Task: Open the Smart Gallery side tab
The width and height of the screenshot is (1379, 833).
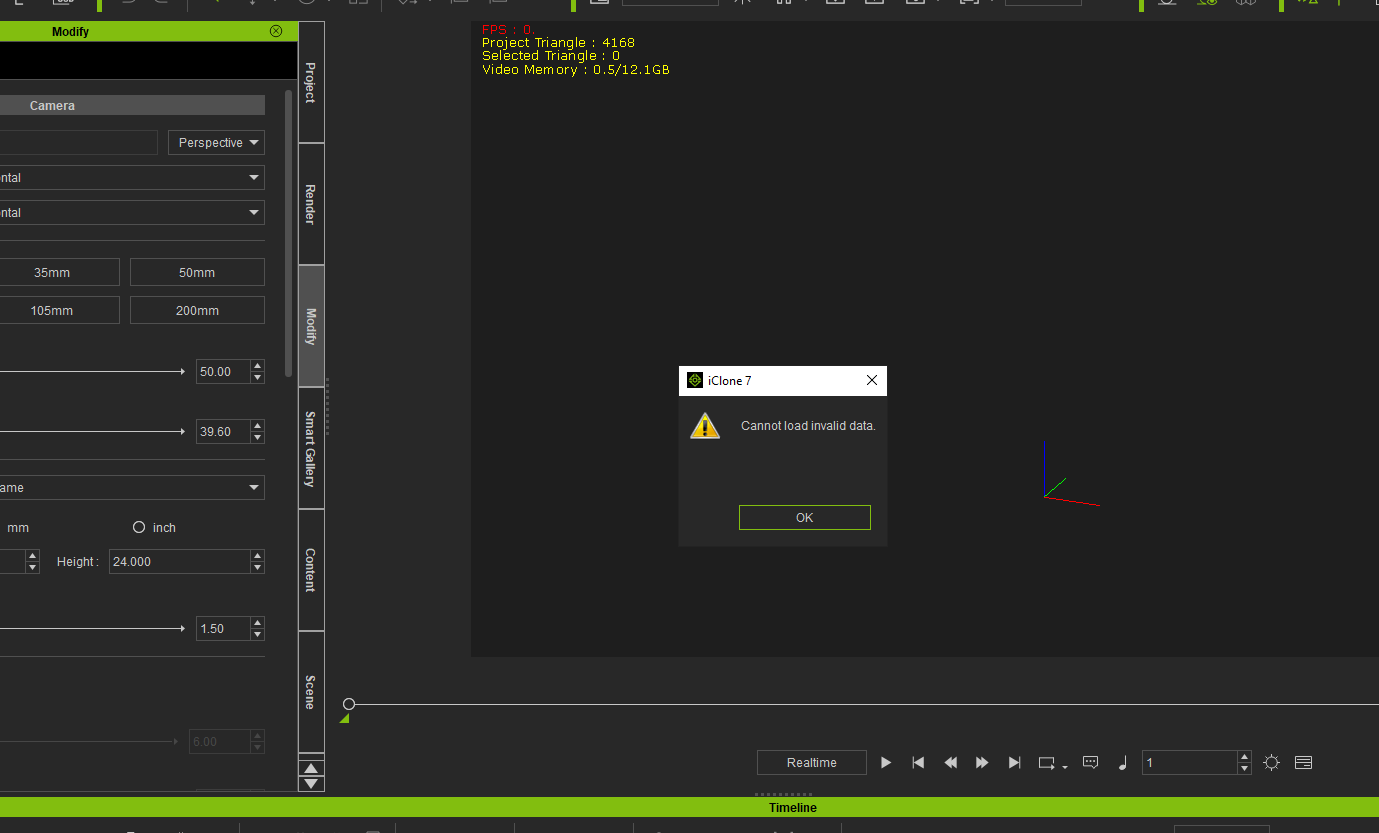Action: pos(311,448)
